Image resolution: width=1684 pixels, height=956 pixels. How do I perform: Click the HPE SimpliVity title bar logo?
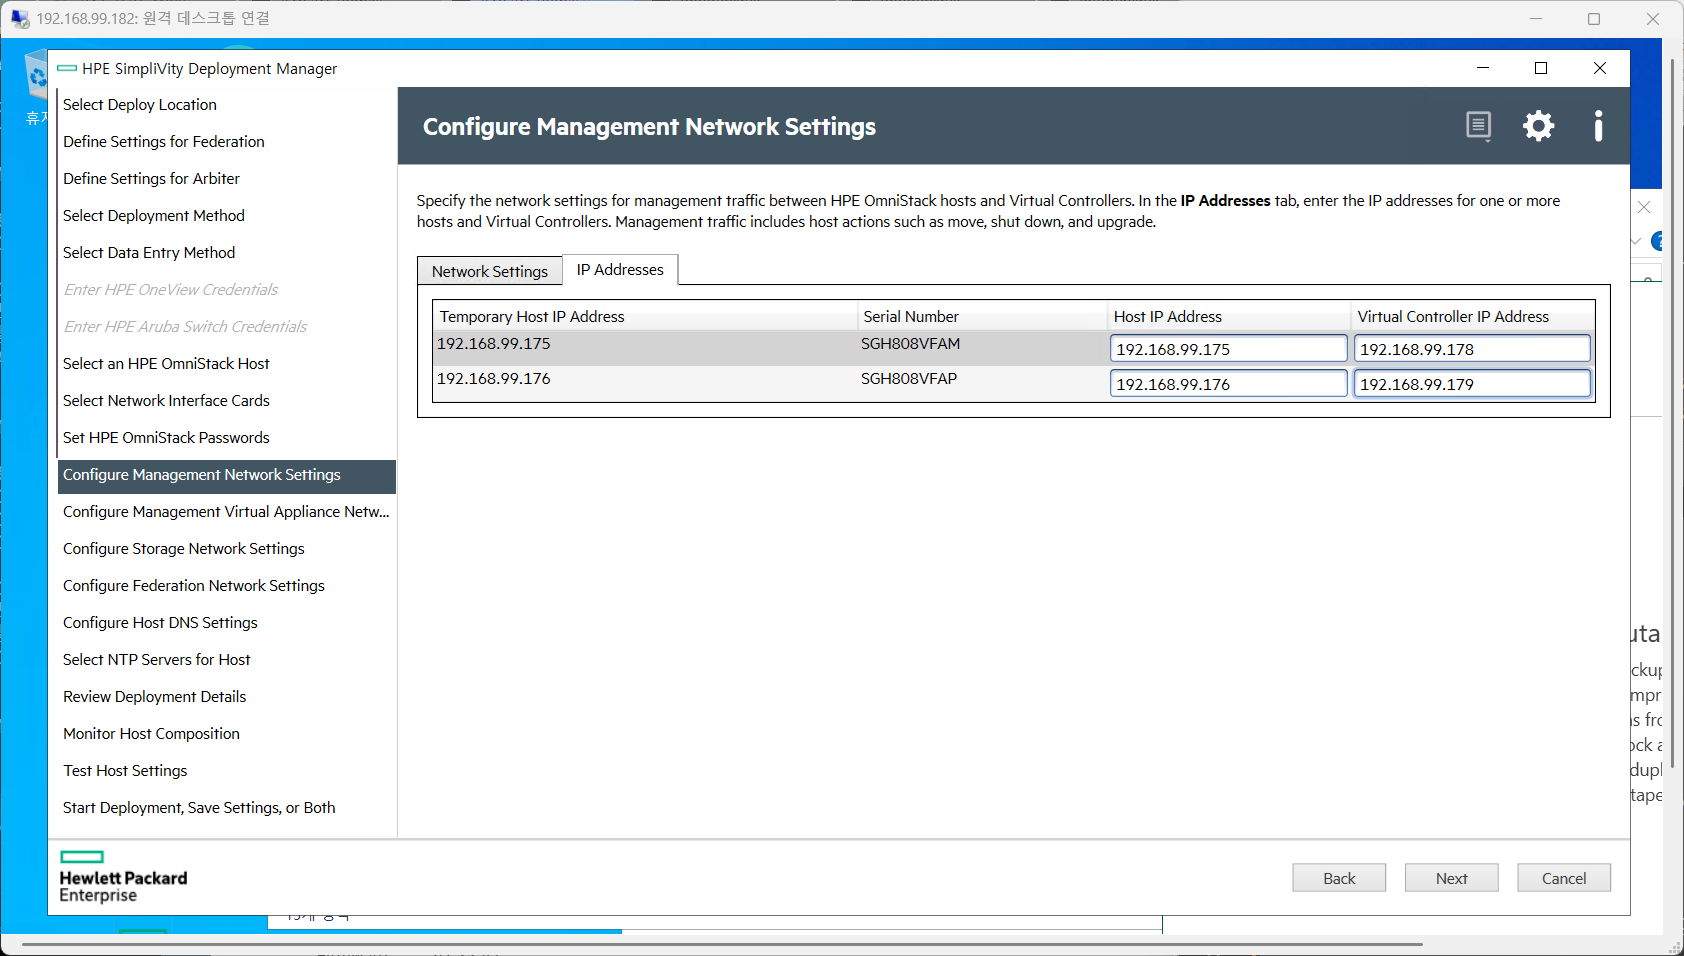coord(67,68)
